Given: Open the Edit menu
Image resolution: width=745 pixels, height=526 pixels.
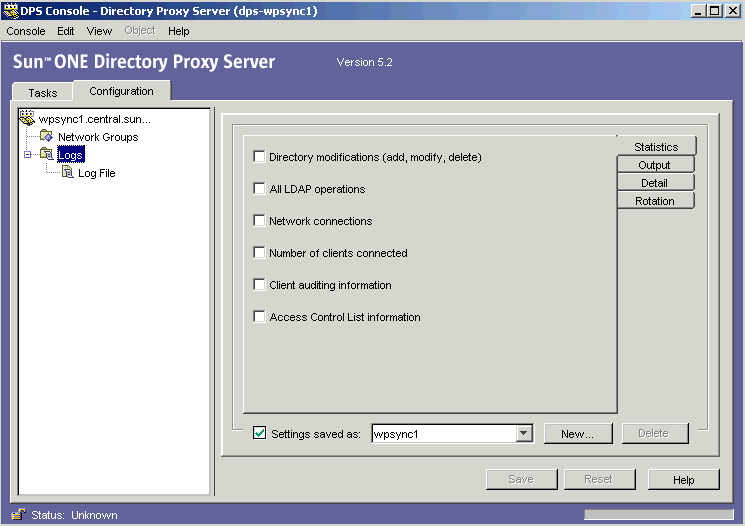Looking at the screenshot, I should pyautogui.click(x=66, y=31).
